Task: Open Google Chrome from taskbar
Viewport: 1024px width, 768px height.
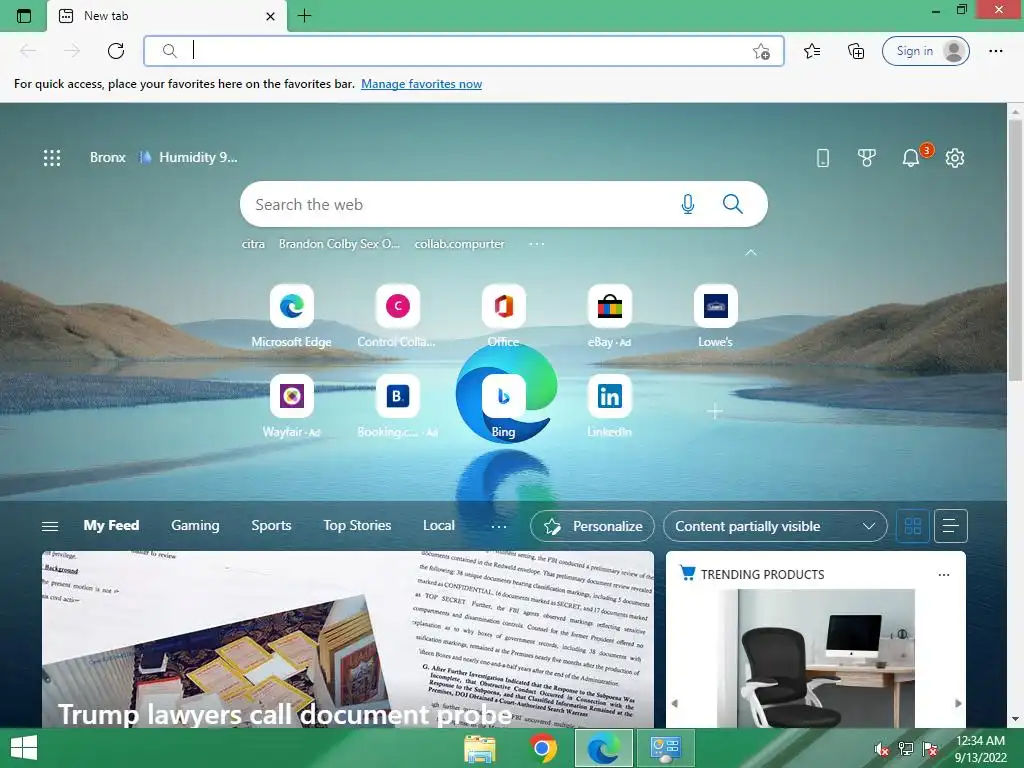Action: click(542, 748)
